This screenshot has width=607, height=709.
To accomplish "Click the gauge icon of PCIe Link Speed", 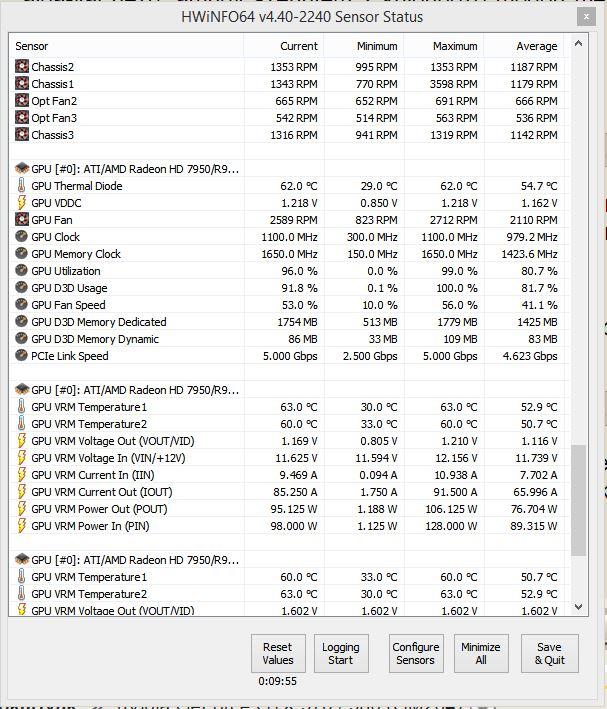I will point(21,355).
